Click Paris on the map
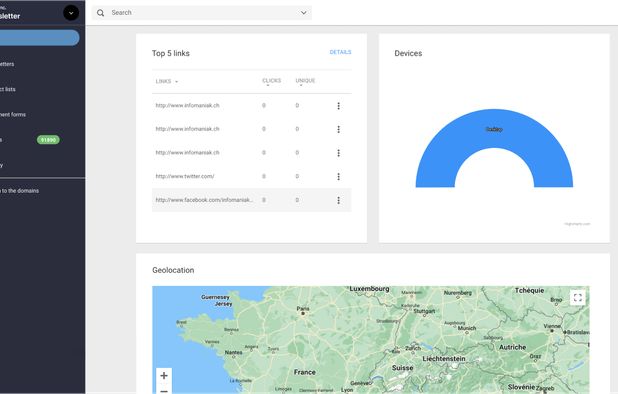Image resolution: width=618 pixels, height=394 pixels. pyautogui.click(x=303, y=310)
